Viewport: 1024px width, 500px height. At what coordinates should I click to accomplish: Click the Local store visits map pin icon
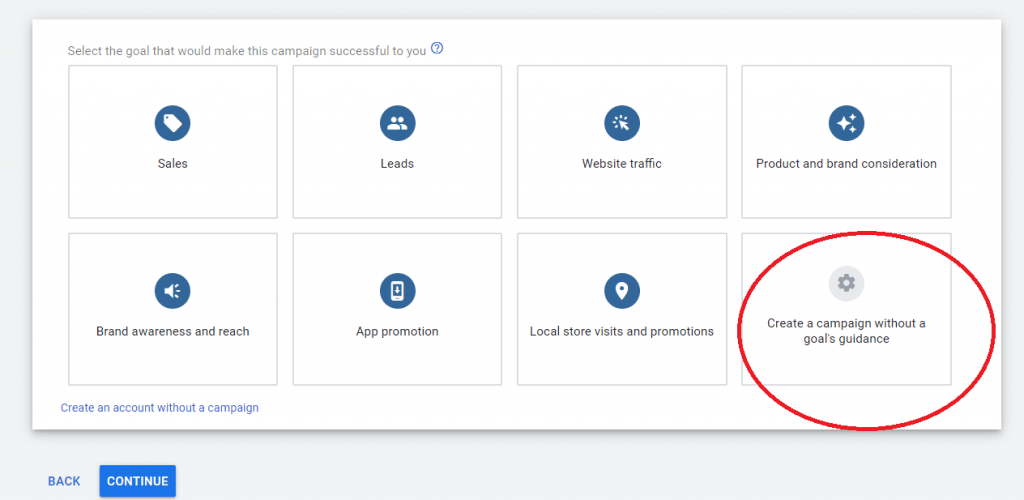[x=621, y=291]
